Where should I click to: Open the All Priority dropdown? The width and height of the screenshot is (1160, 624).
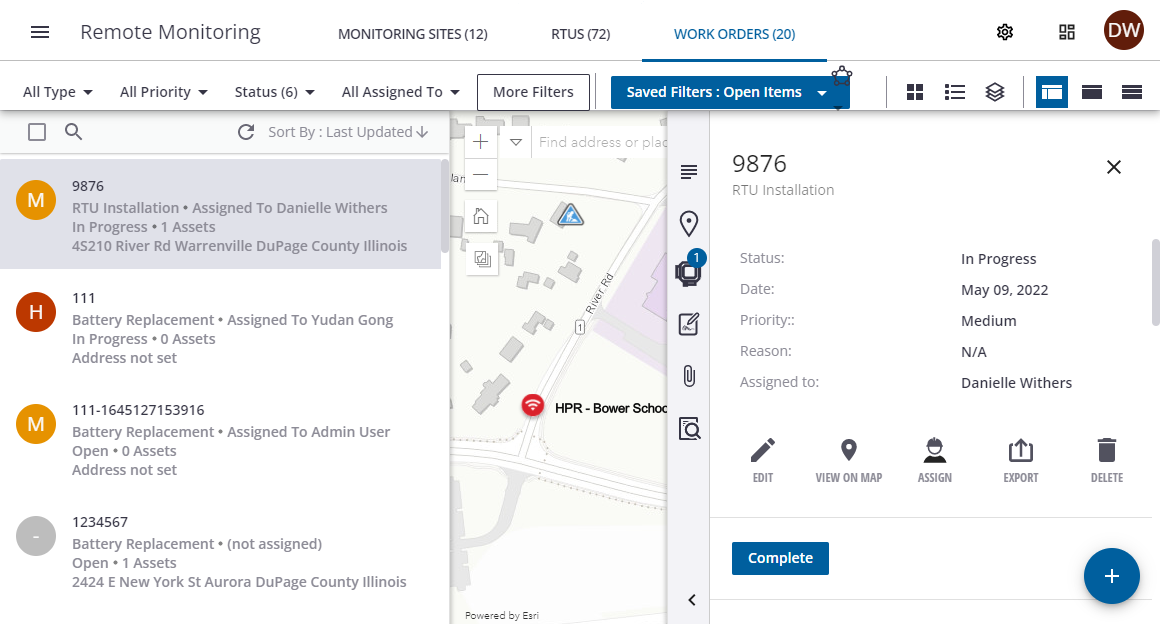pyautogui.click(x=163, y=92)
